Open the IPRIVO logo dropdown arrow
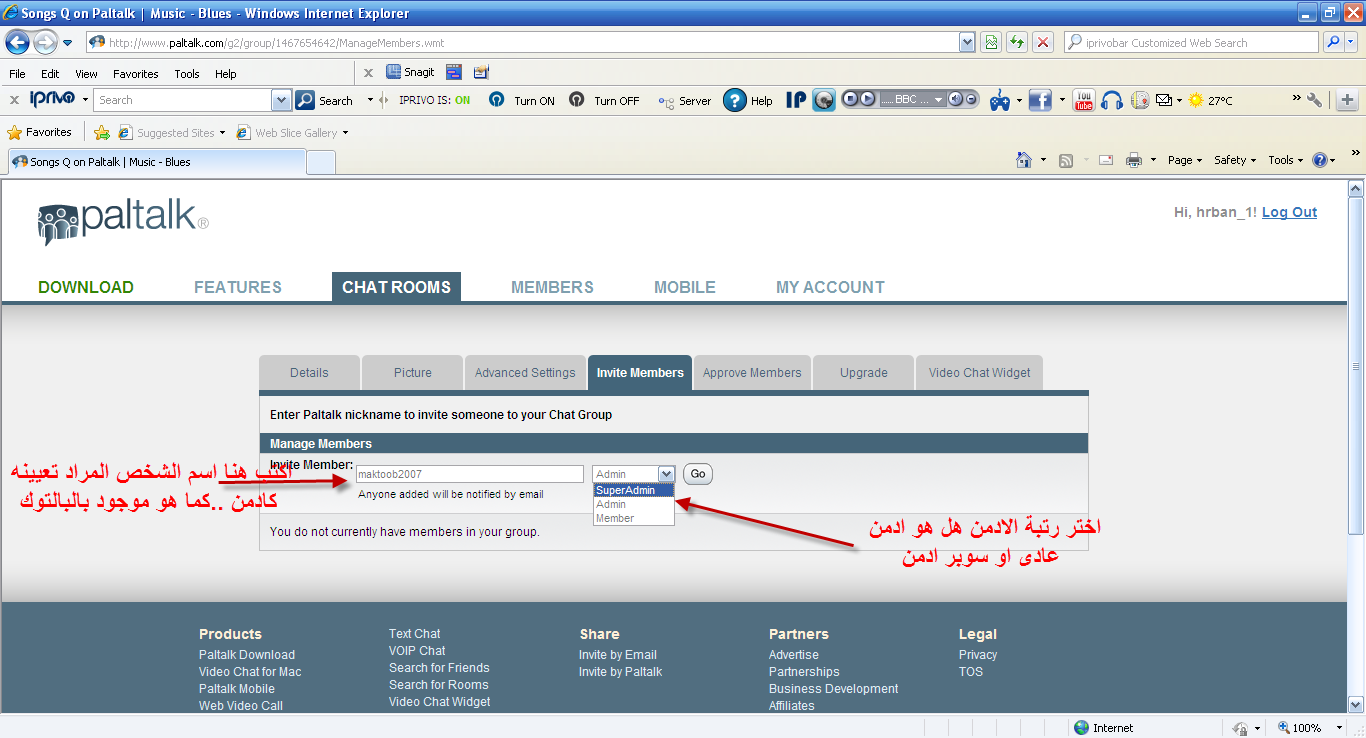Viewport: 1366px width, 738px height. click(85, 100)
